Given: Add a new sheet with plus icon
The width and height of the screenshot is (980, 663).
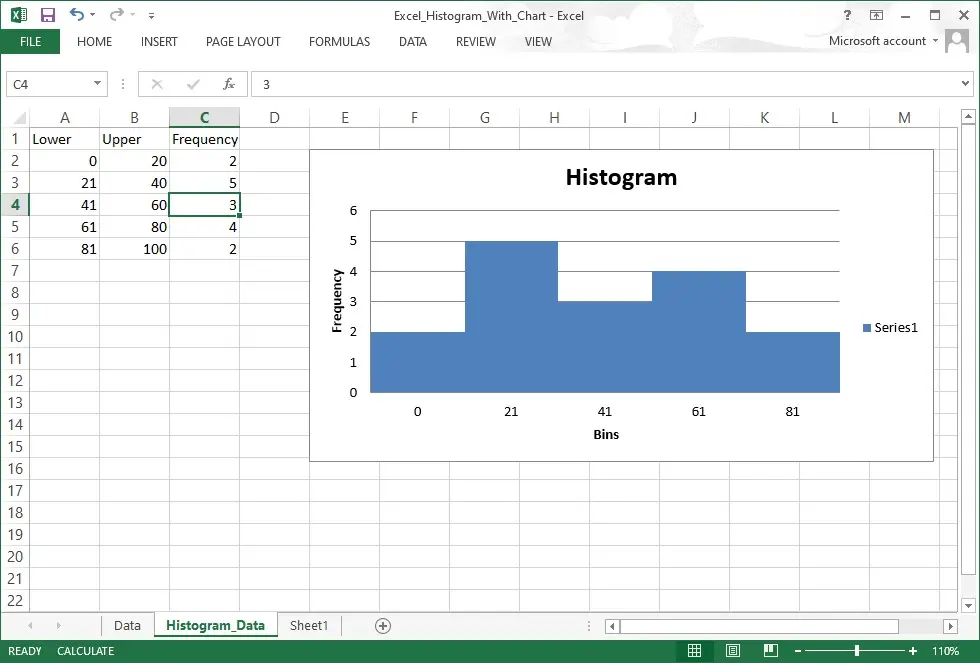Looking at the screenshot, I should point(382,626).
